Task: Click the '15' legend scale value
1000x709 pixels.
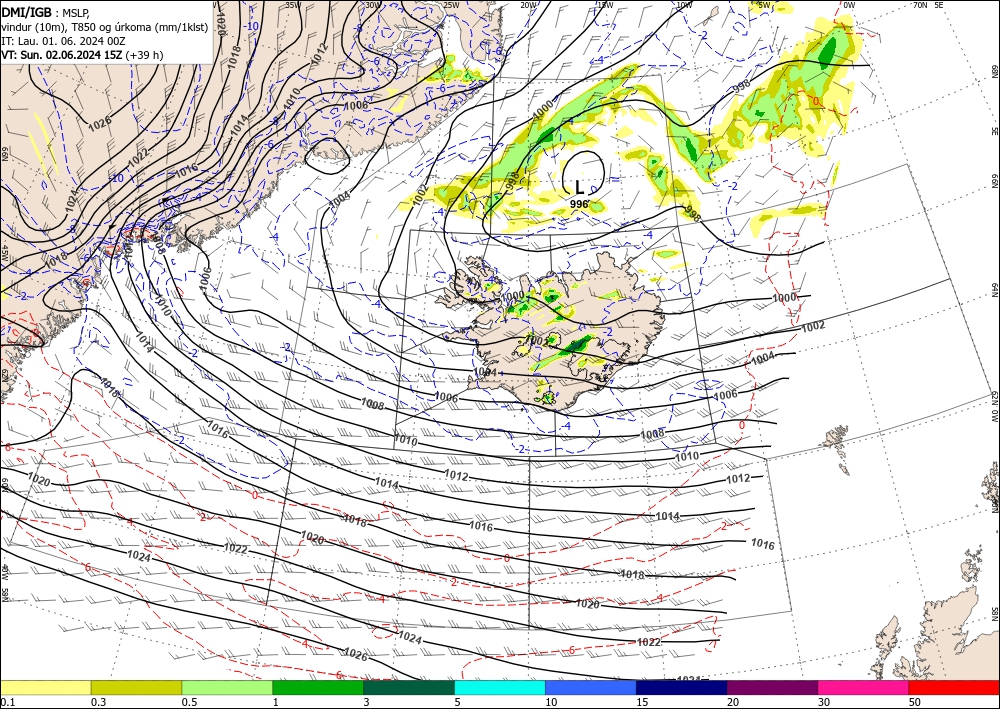Action: point(642,702)
